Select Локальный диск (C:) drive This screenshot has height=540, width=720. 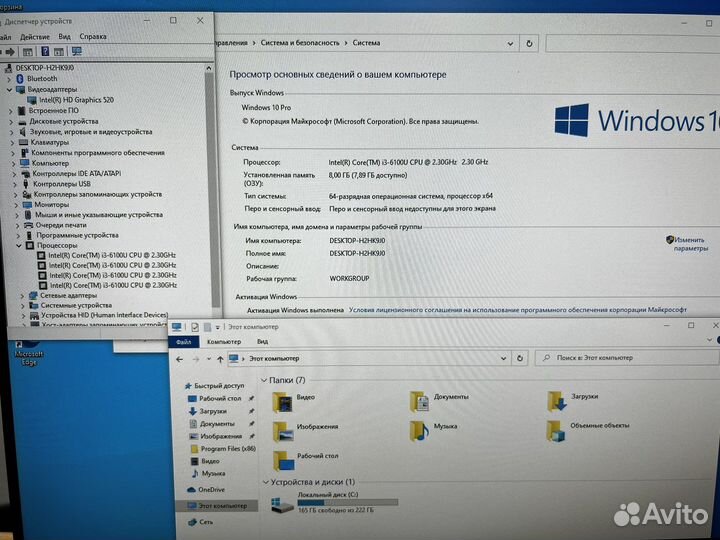[x=335, y=503]
